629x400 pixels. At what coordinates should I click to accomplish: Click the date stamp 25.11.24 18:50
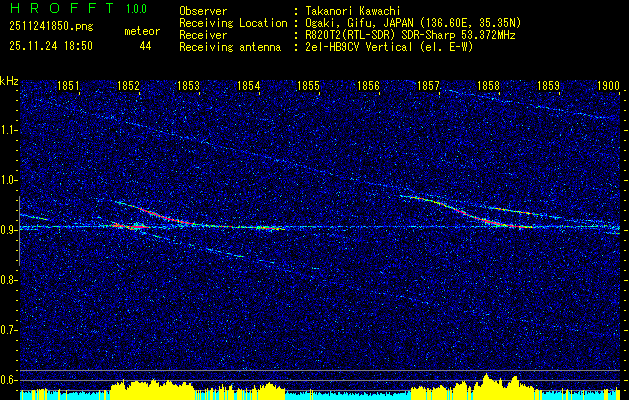(51, 46)
